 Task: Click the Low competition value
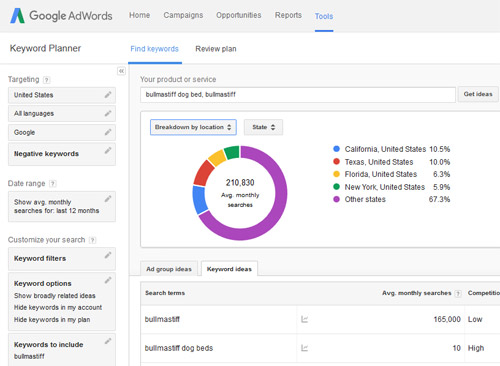[x=475, y=319]
